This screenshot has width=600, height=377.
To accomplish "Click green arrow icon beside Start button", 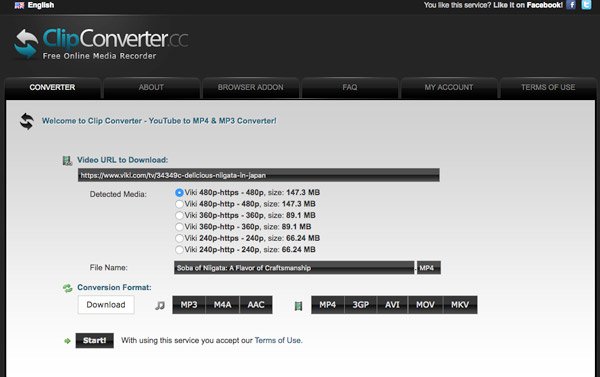I will coord(67,341).
